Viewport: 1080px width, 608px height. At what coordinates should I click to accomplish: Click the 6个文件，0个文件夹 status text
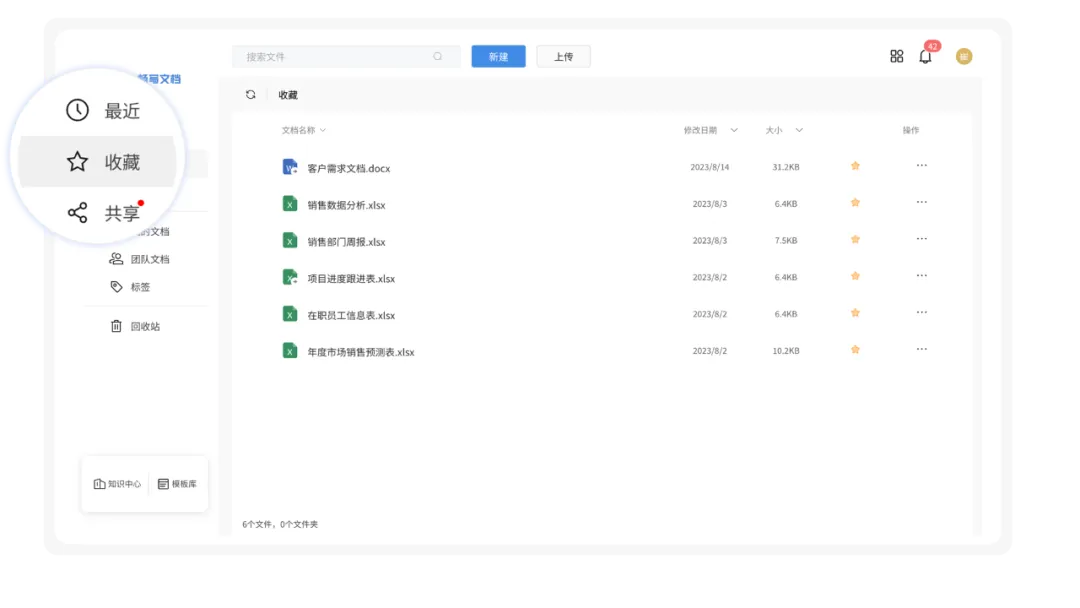click(280, 525)
